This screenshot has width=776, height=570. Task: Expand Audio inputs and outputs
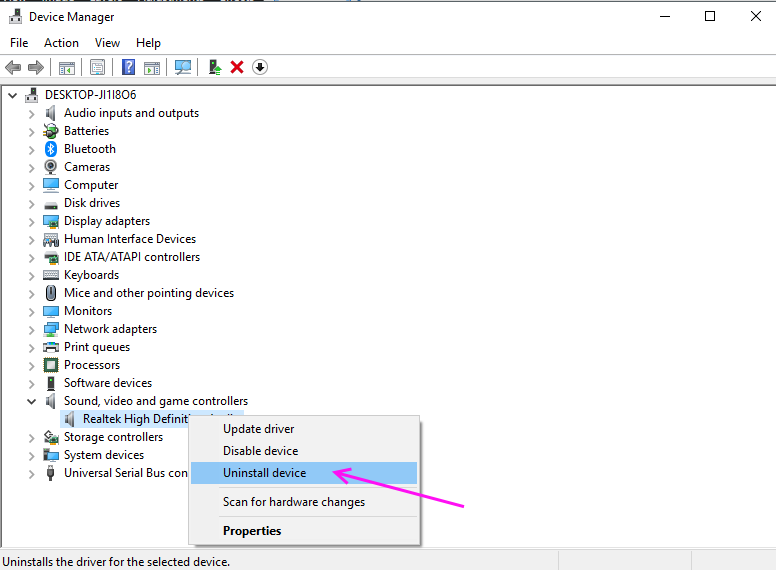click(x=31, y=114)
